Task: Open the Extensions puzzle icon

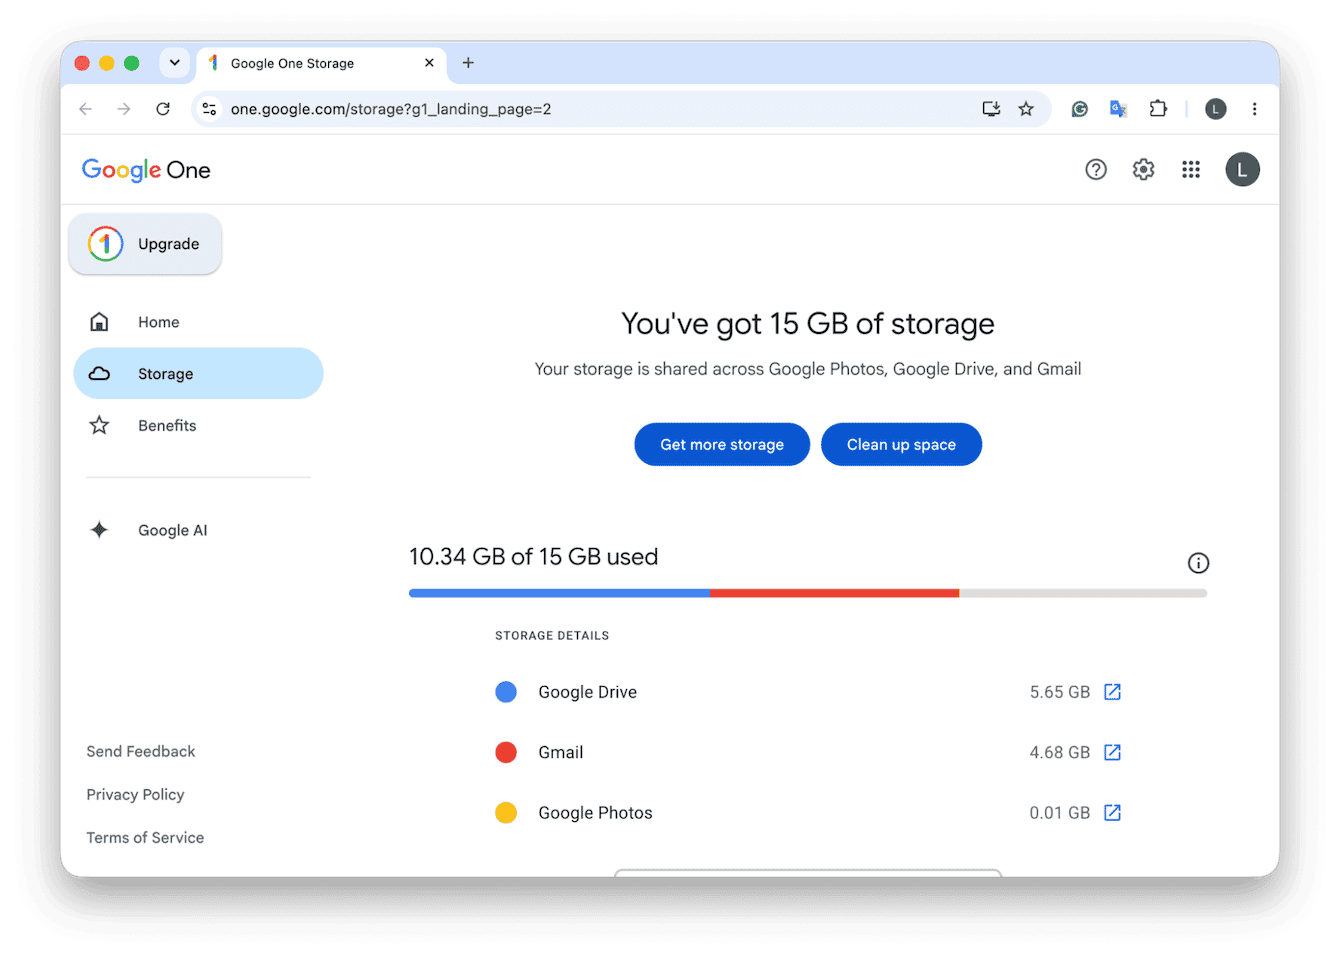Action: [1158, 109]
